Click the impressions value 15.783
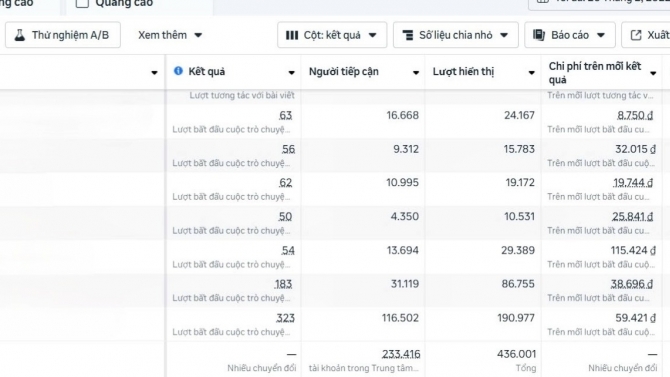 pos(519,149)
